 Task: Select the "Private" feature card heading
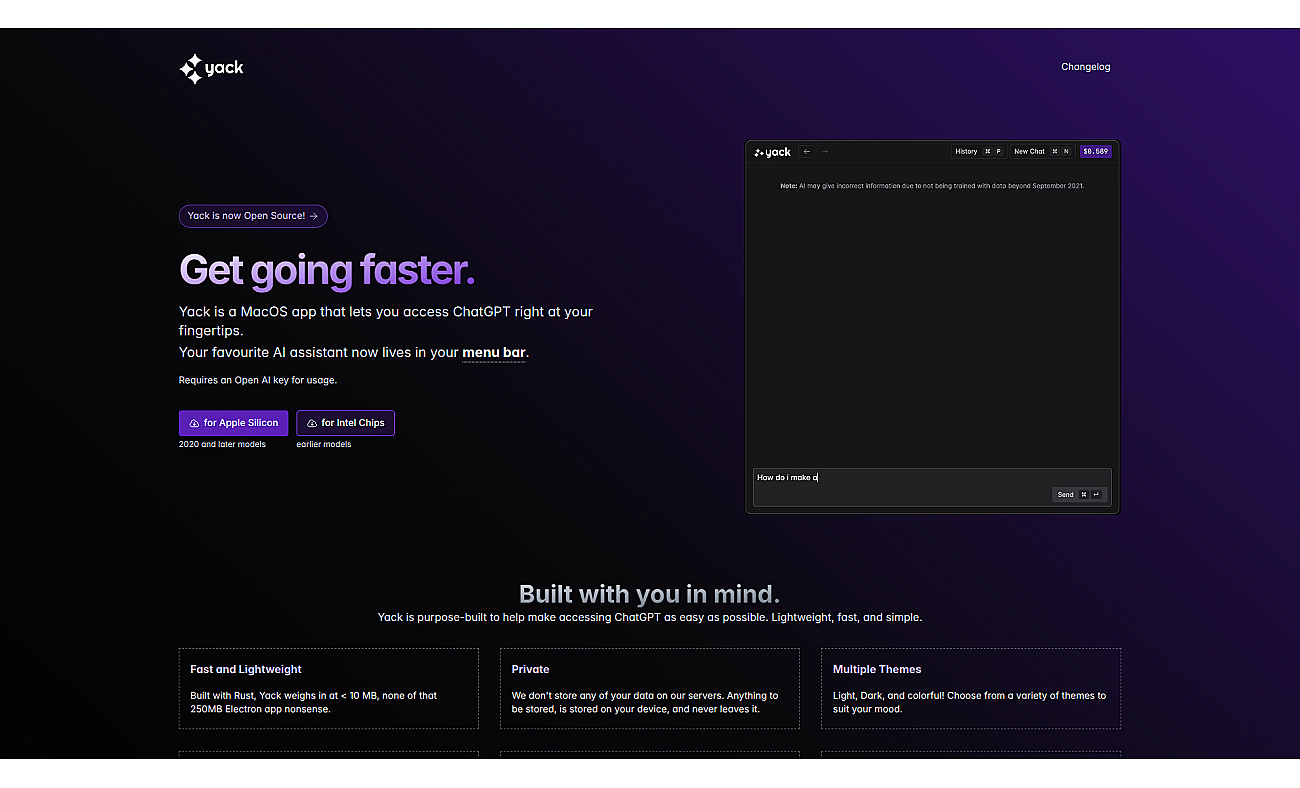[530, 669]
